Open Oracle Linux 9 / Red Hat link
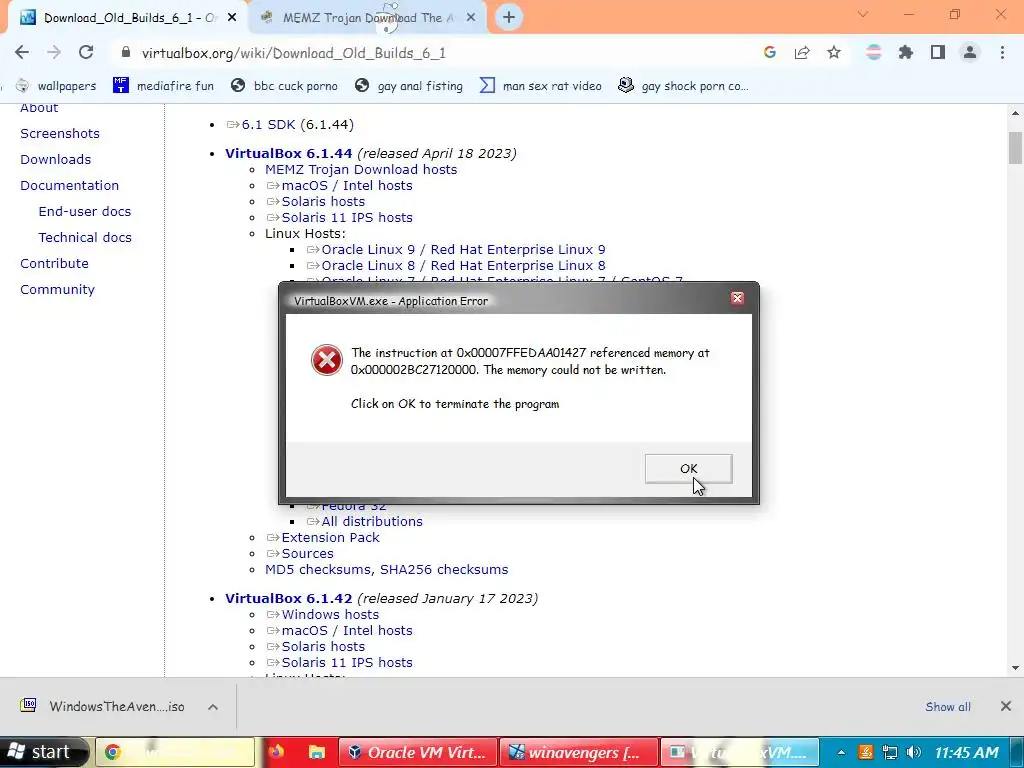This screenshot has width=1024, height=768. click(463, 249)
